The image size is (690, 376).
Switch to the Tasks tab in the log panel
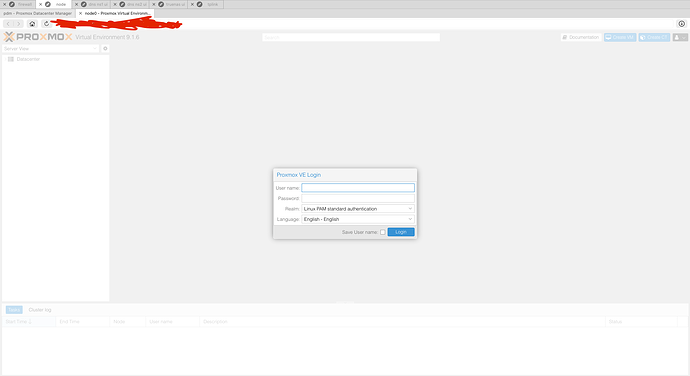14,310
